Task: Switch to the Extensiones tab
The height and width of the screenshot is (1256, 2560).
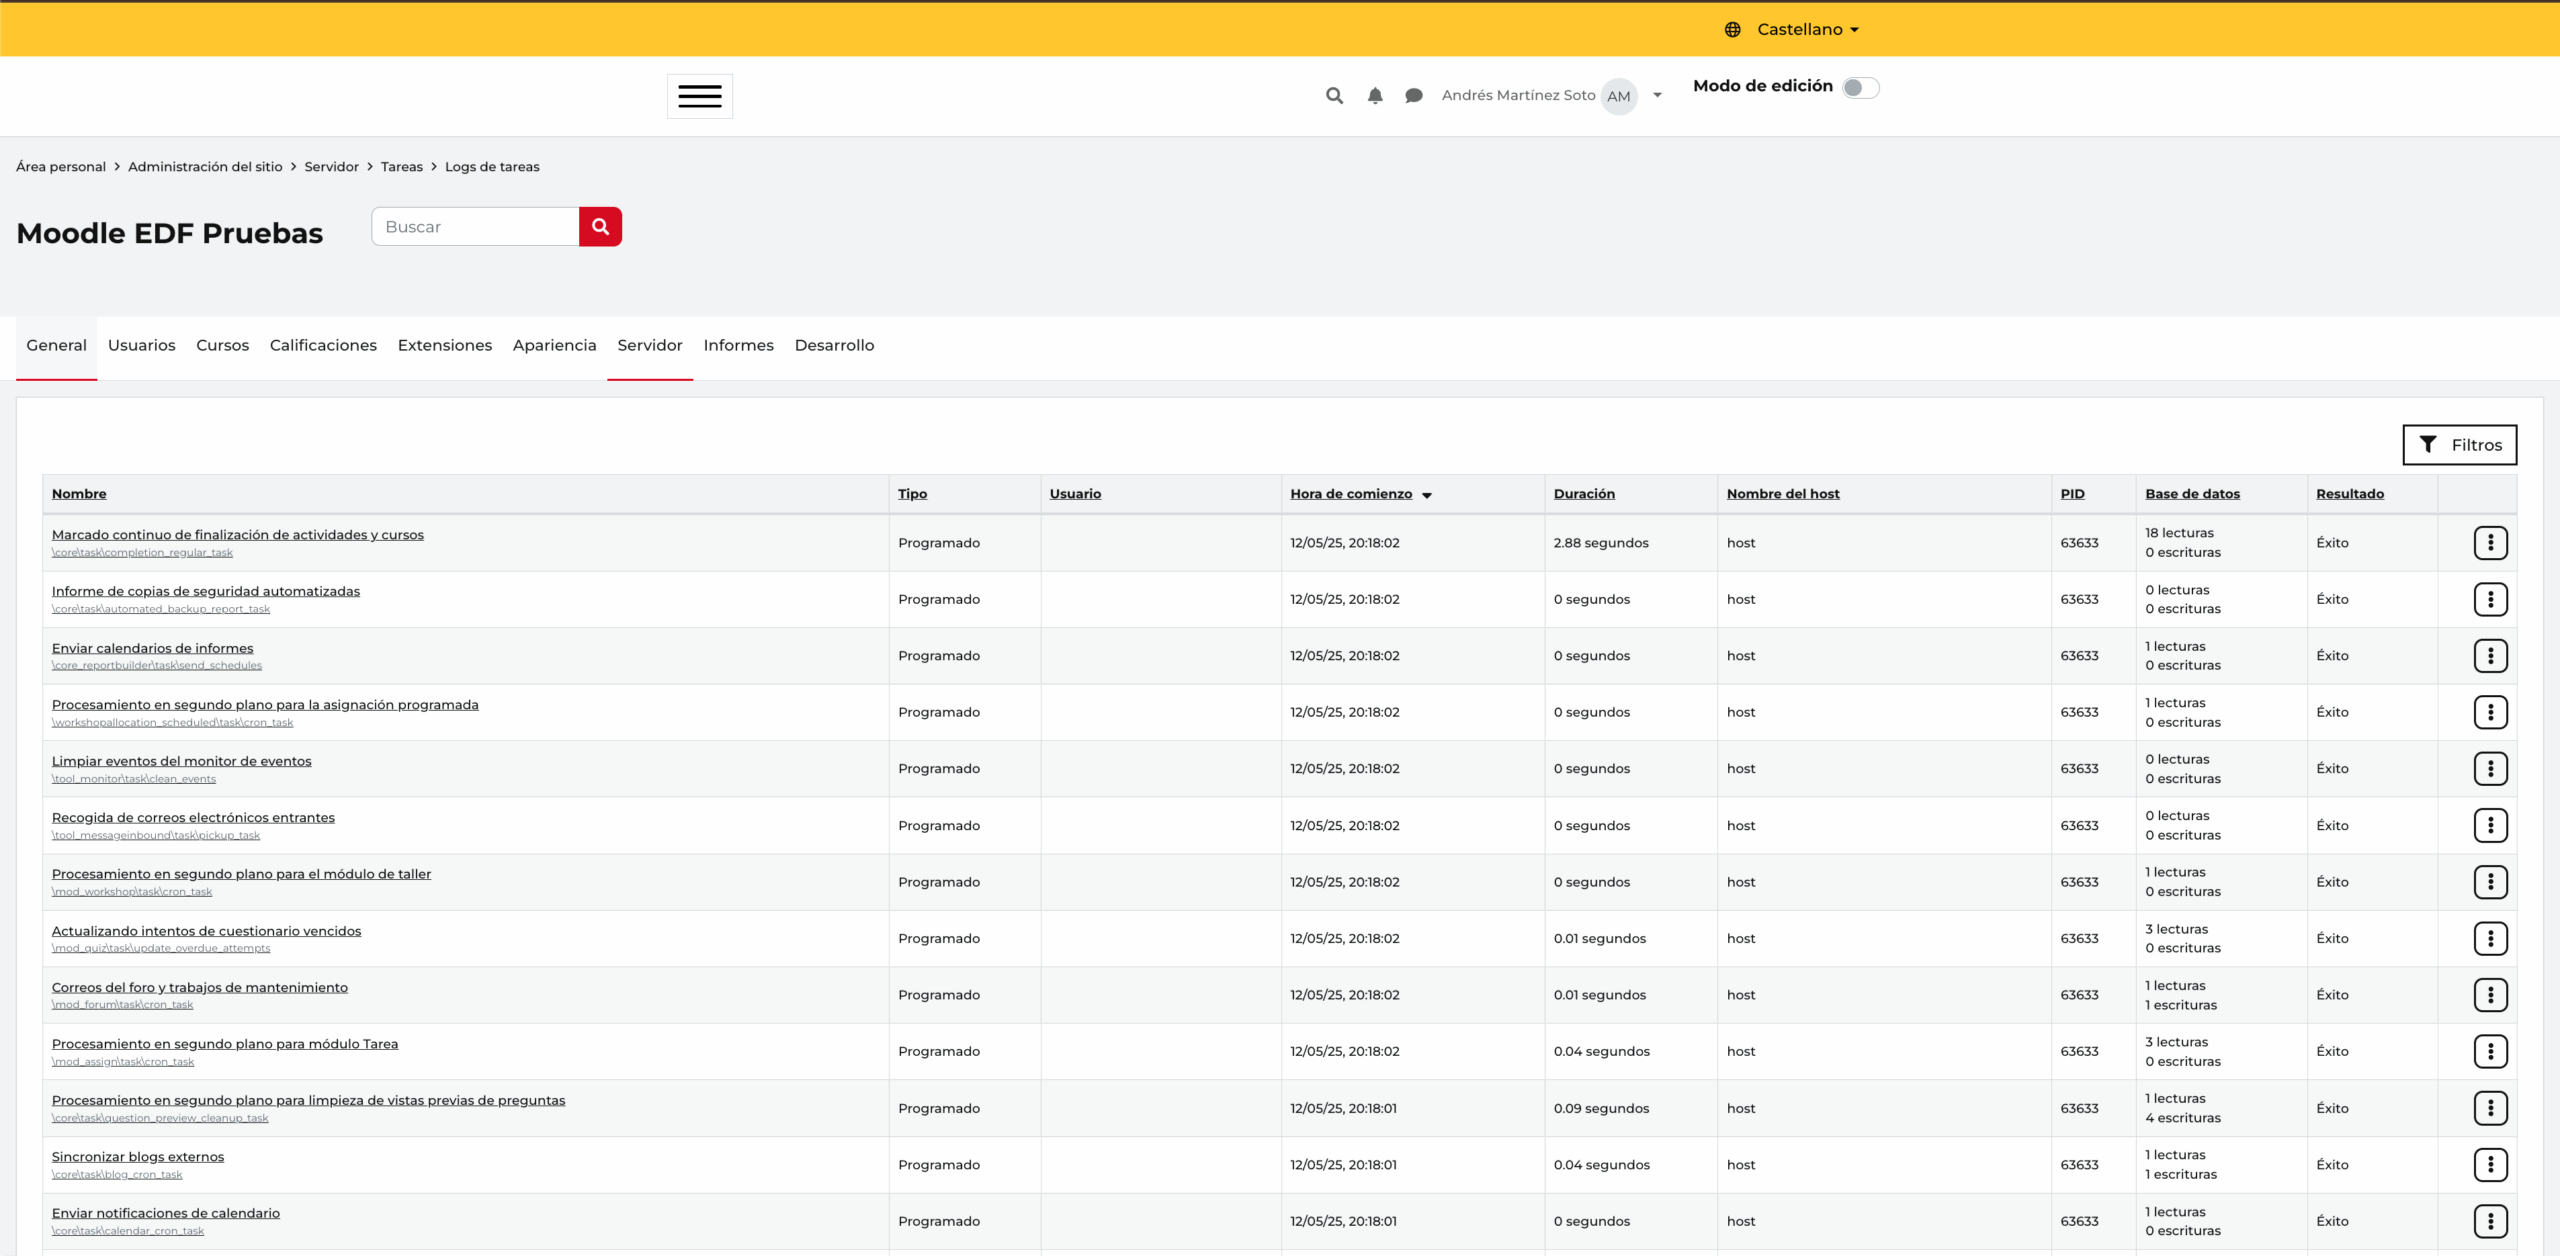Action: coord(445,346)
